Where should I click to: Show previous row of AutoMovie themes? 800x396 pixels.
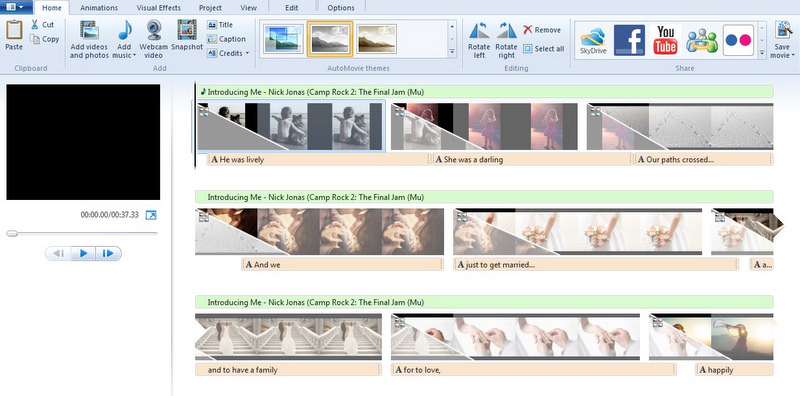point(452,26)
